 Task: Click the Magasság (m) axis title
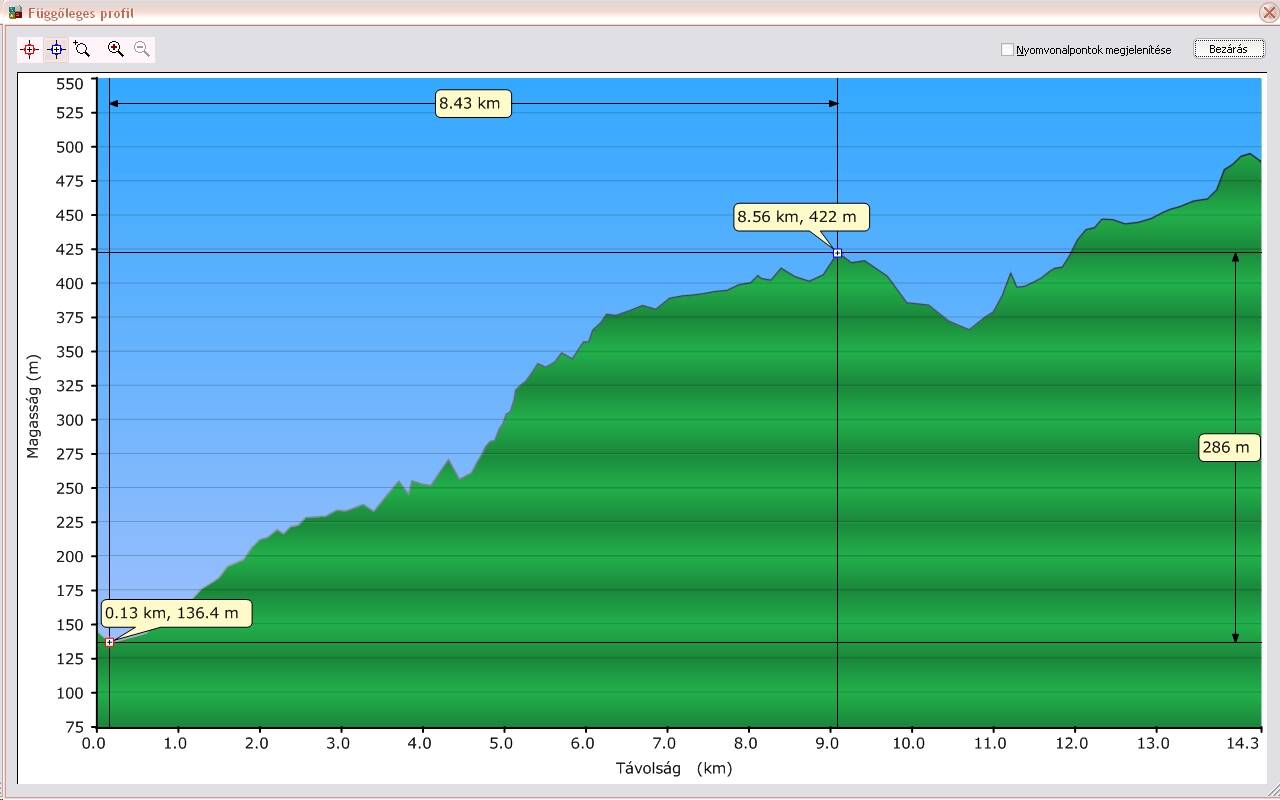click(32, 406)
